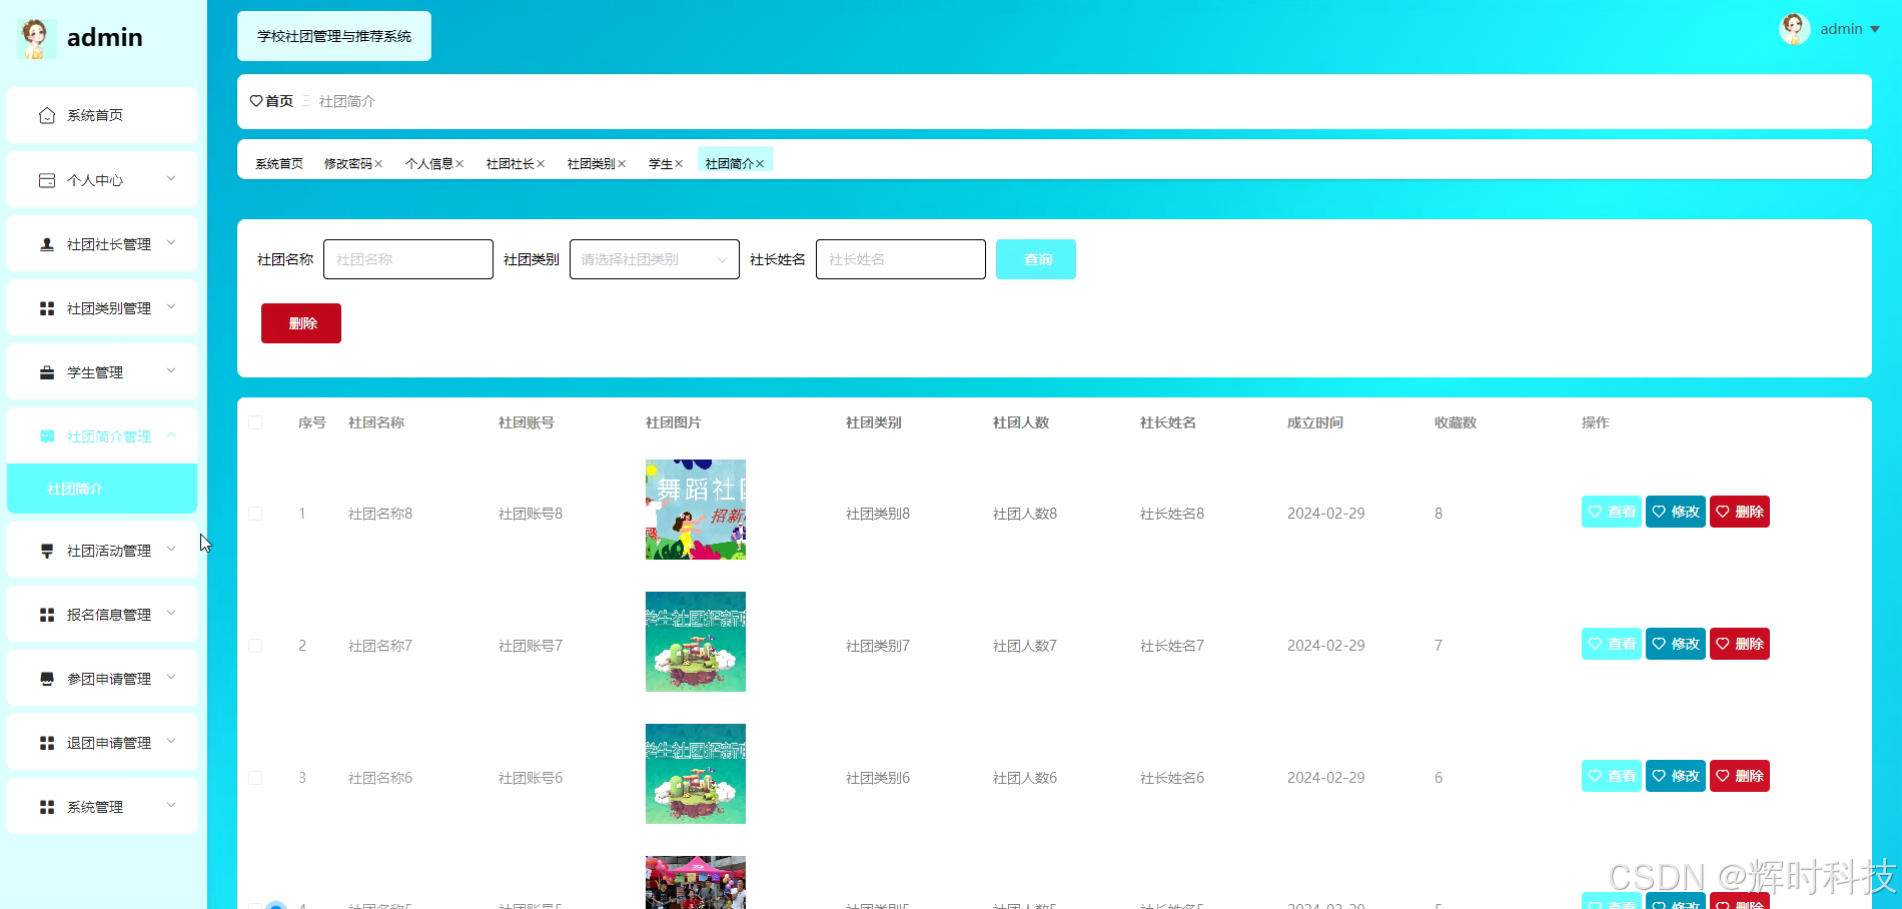Close the 修改密码 tab
This screenshot has width=1902, height=909.
click(x=379, y=164)
